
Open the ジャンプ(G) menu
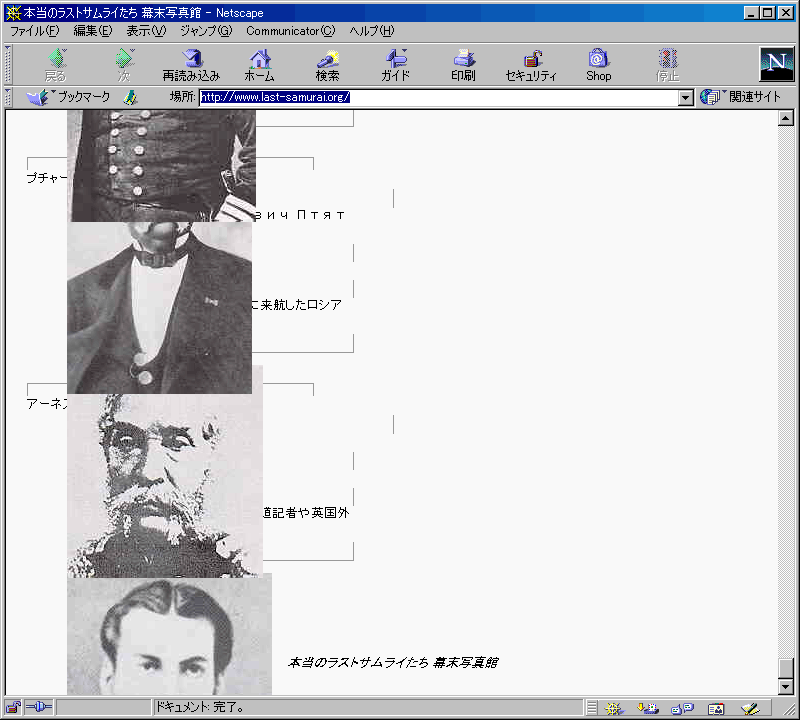pos(206,31)
